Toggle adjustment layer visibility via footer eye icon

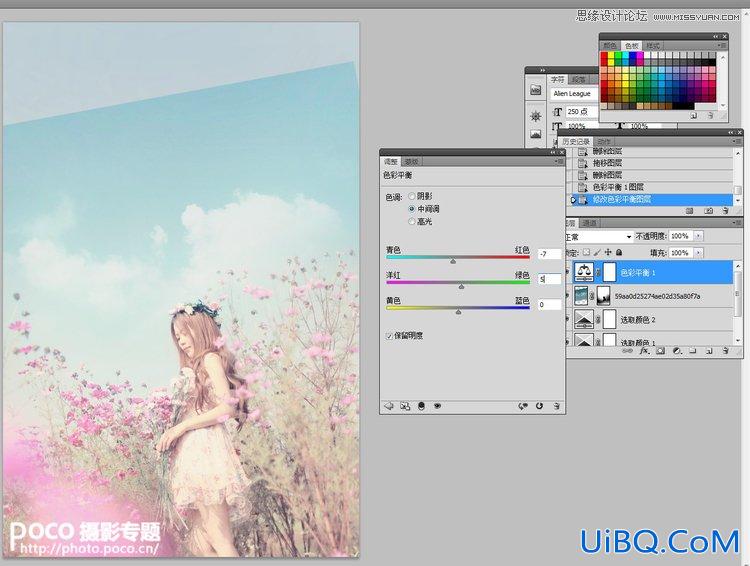point(437,406)
